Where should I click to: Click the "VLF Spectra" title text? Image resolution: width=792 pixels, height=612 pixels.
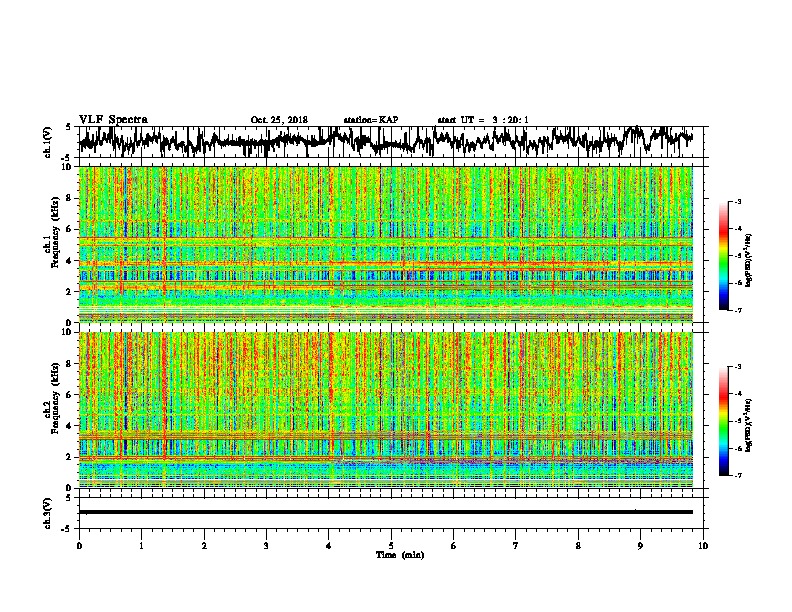click(113, 120)
